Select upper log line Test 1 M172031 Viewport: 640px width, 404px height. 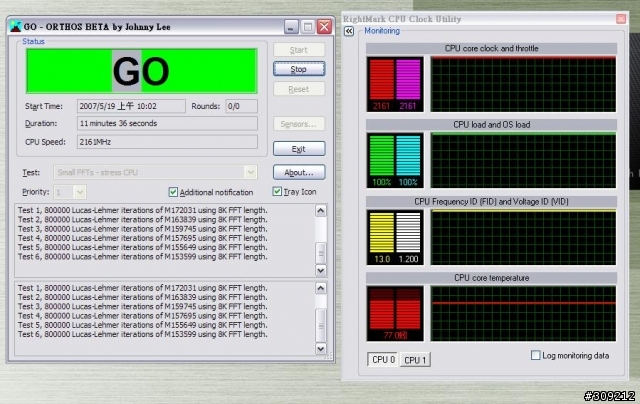point(142,210)
